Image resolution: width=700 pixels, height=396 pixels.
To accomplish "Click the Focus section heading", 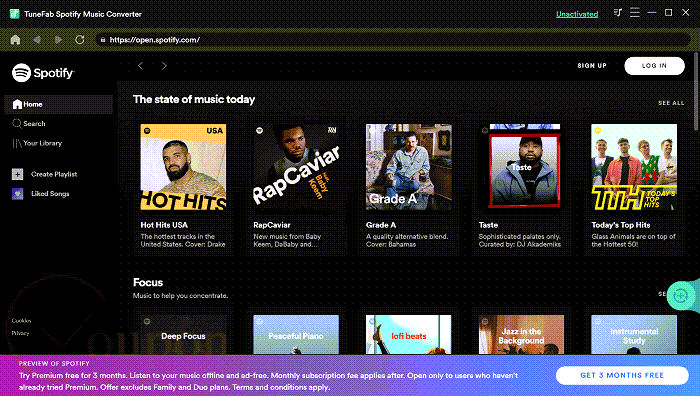I will tap(148, 283).
